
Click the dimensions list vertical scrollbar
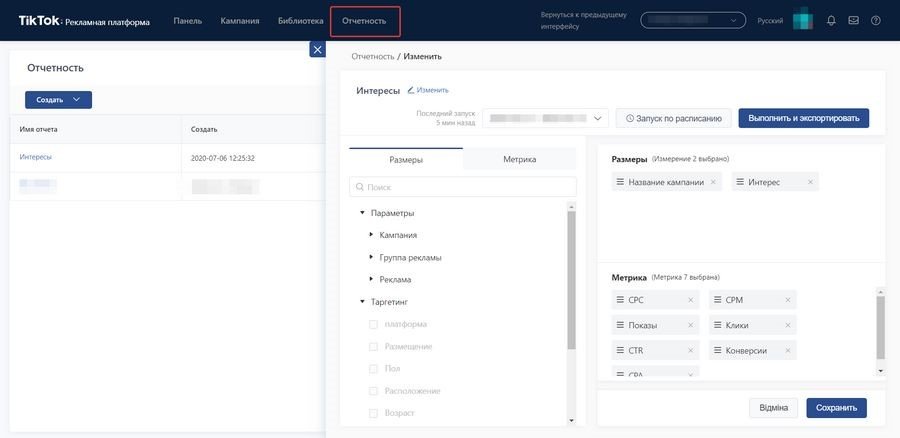(x=571, y=281)
